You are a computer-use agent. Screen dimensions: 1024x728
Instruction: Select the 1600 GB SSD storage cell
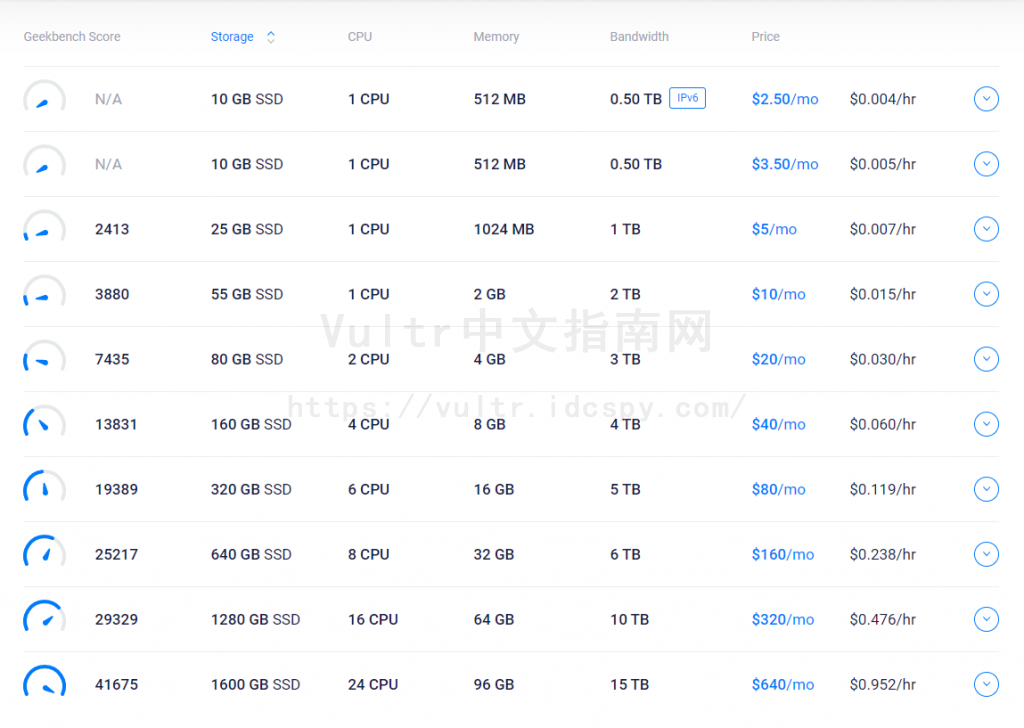[255, 684]
